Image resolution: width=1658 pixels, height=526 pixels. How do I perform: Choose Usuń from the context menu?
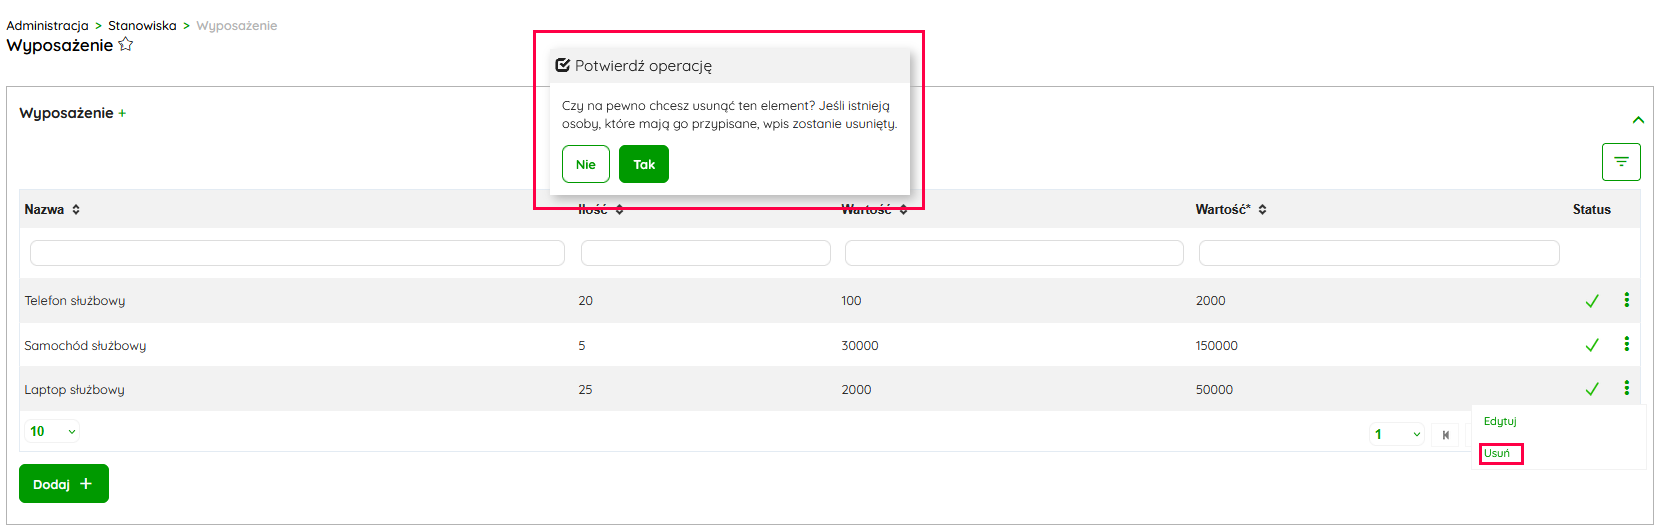[1497, 454]
